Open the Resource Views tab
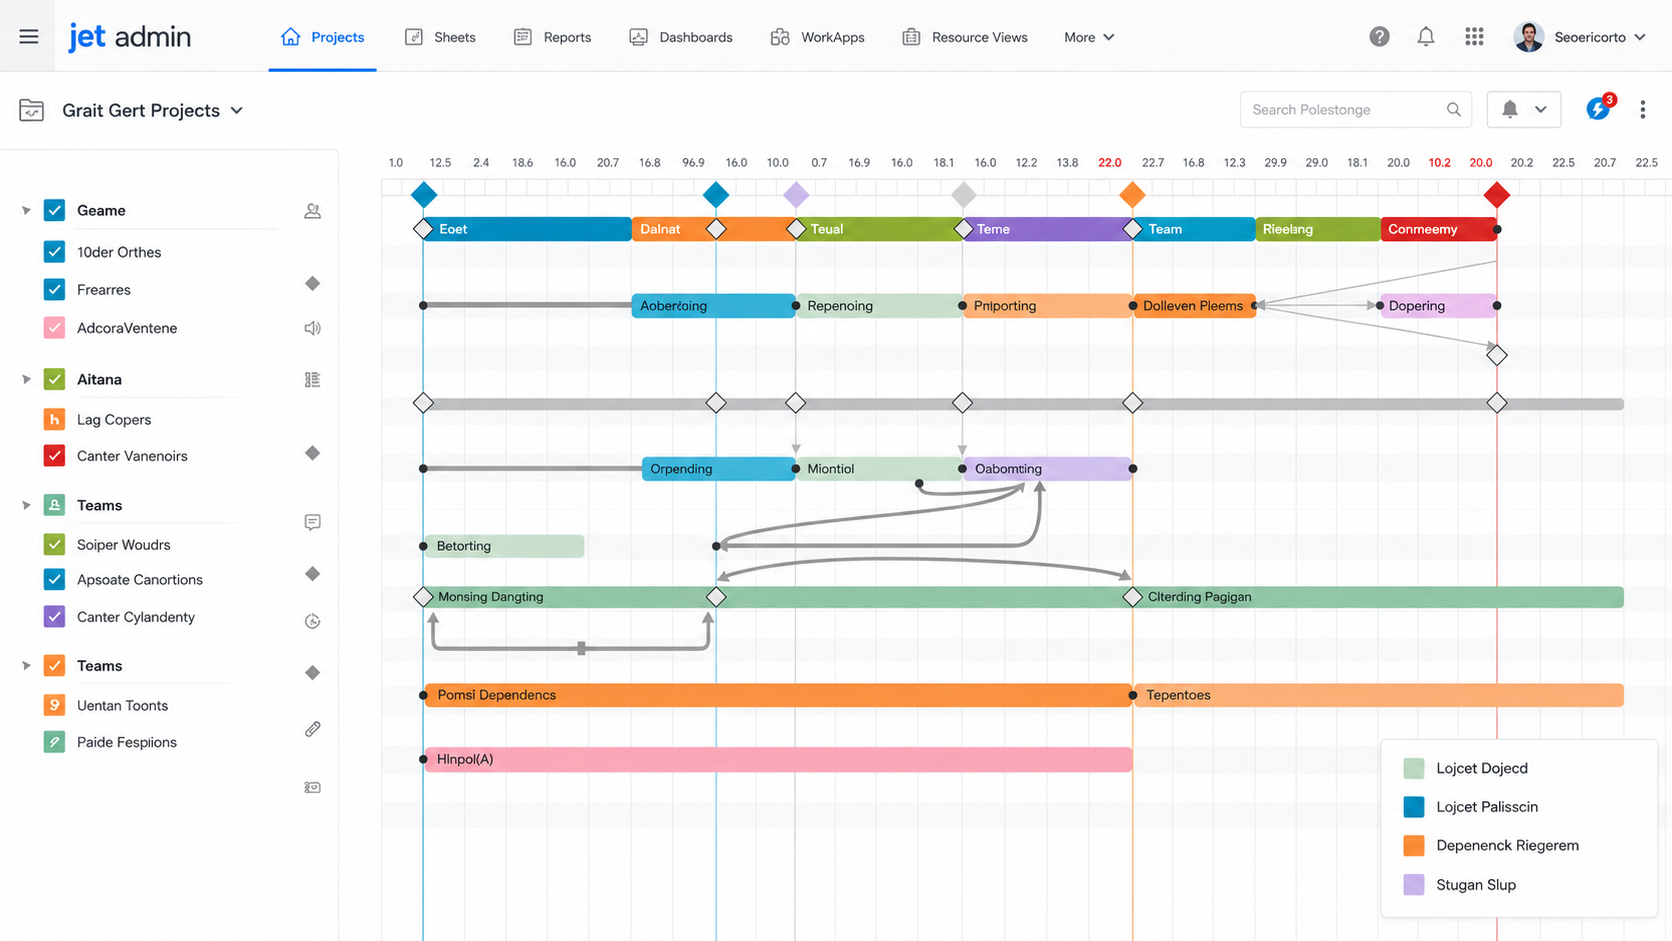 pyautogui.click(x=965, y=37)
